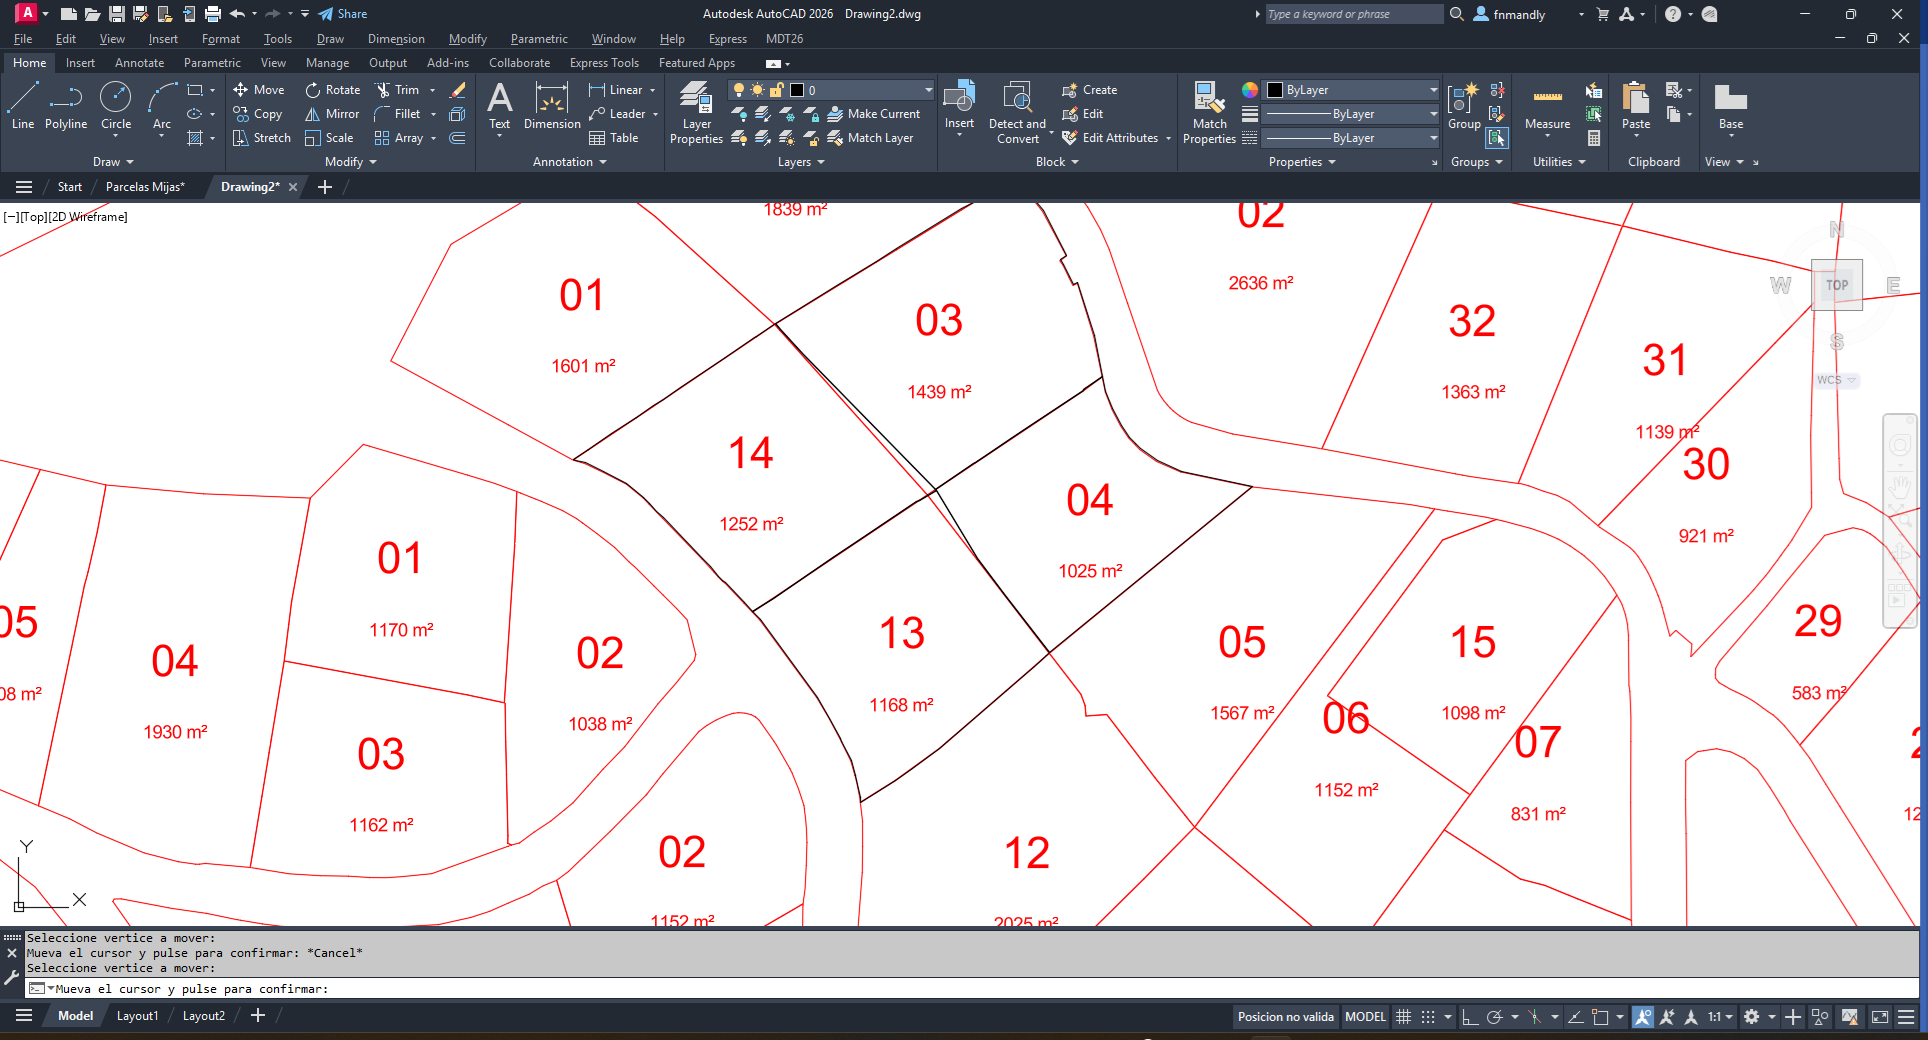Open the linetype ByLayer dropdown

tap(1352, 138)
